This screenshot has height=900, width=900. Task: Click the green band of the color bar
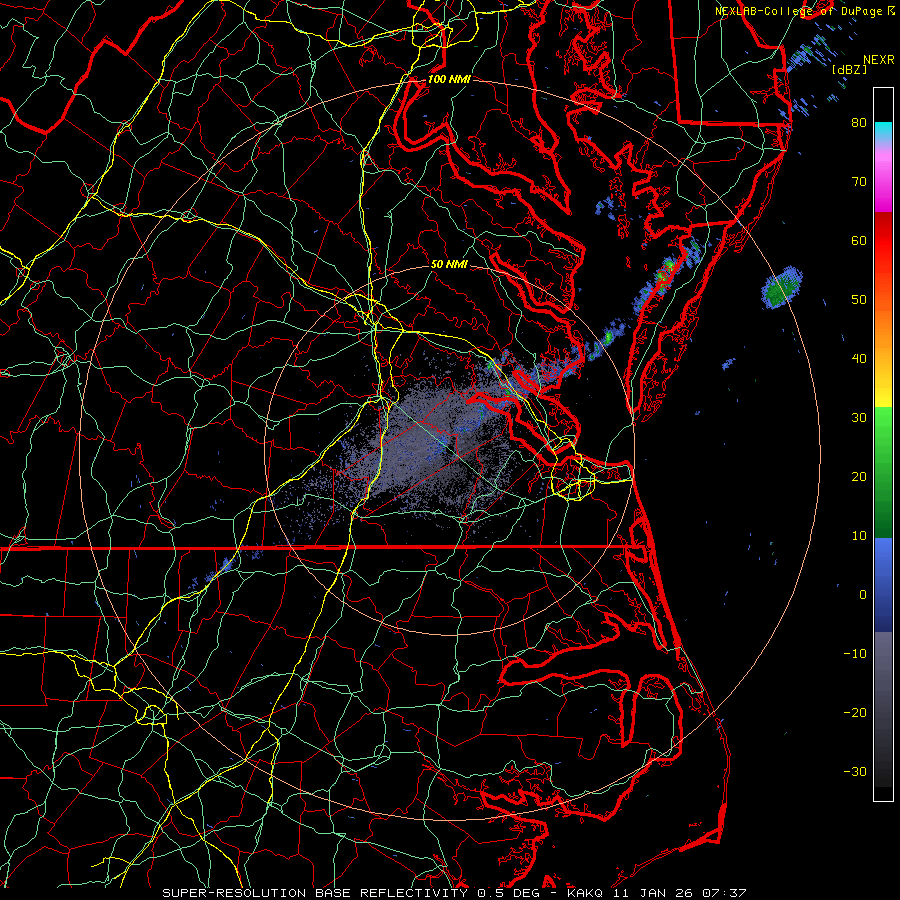coord(883,472)
